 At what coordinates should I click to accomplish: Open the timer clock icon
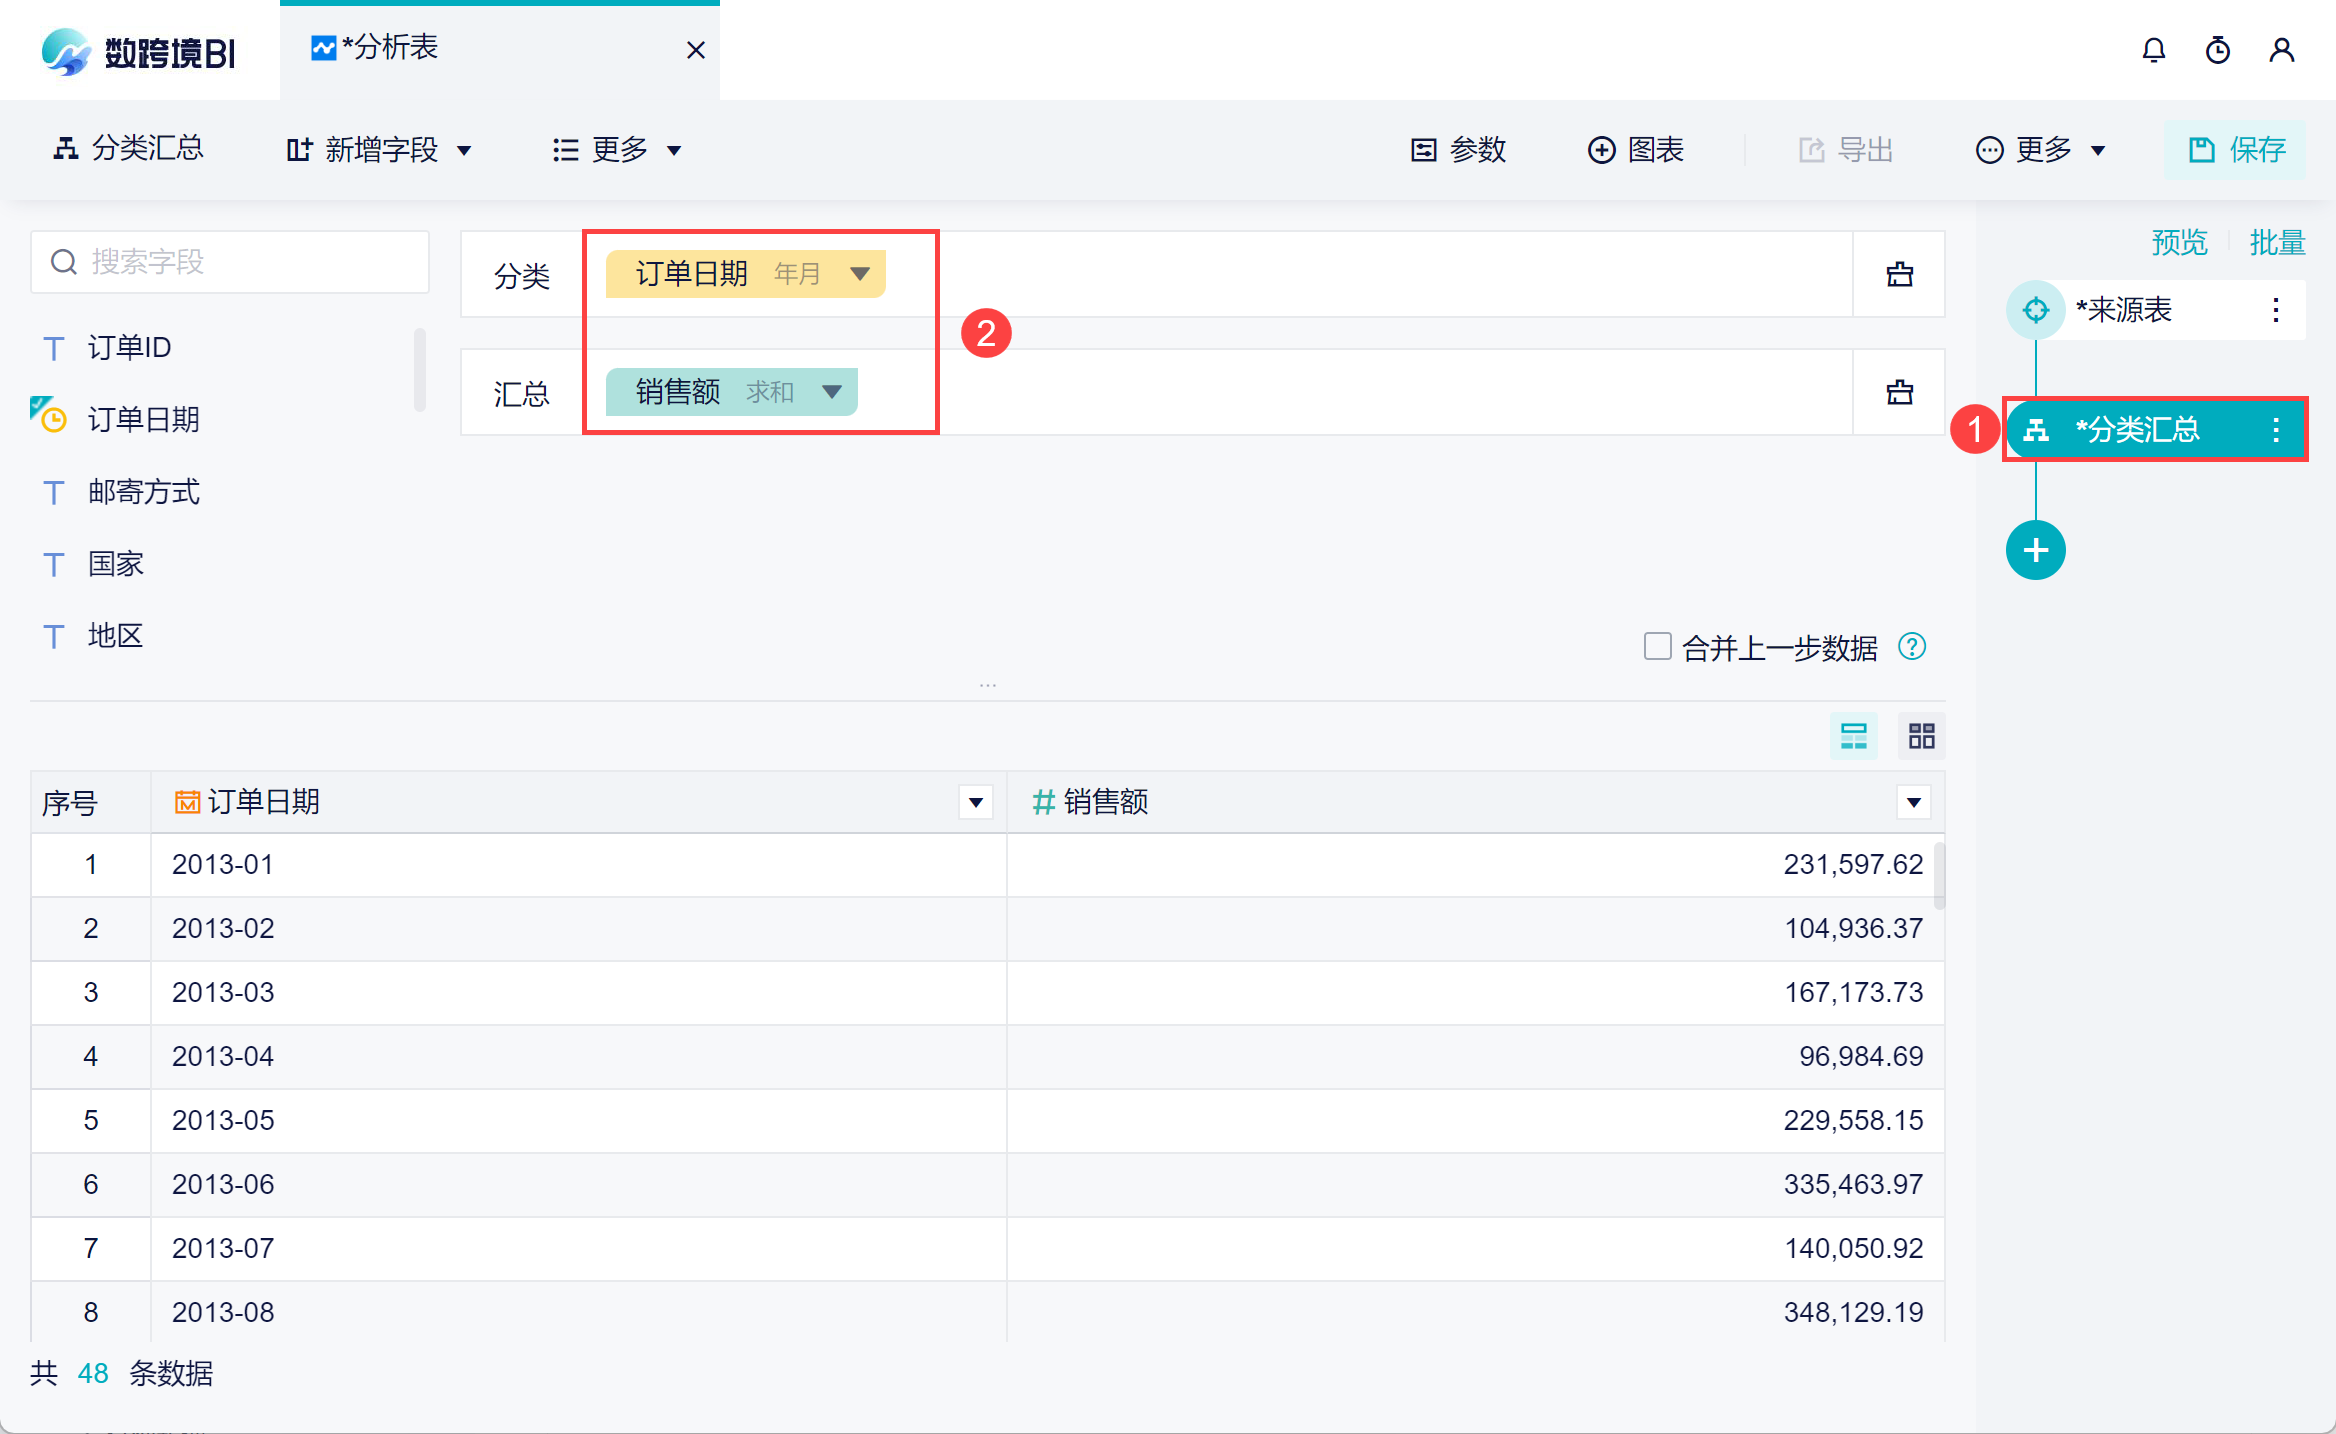point(2217,50)
